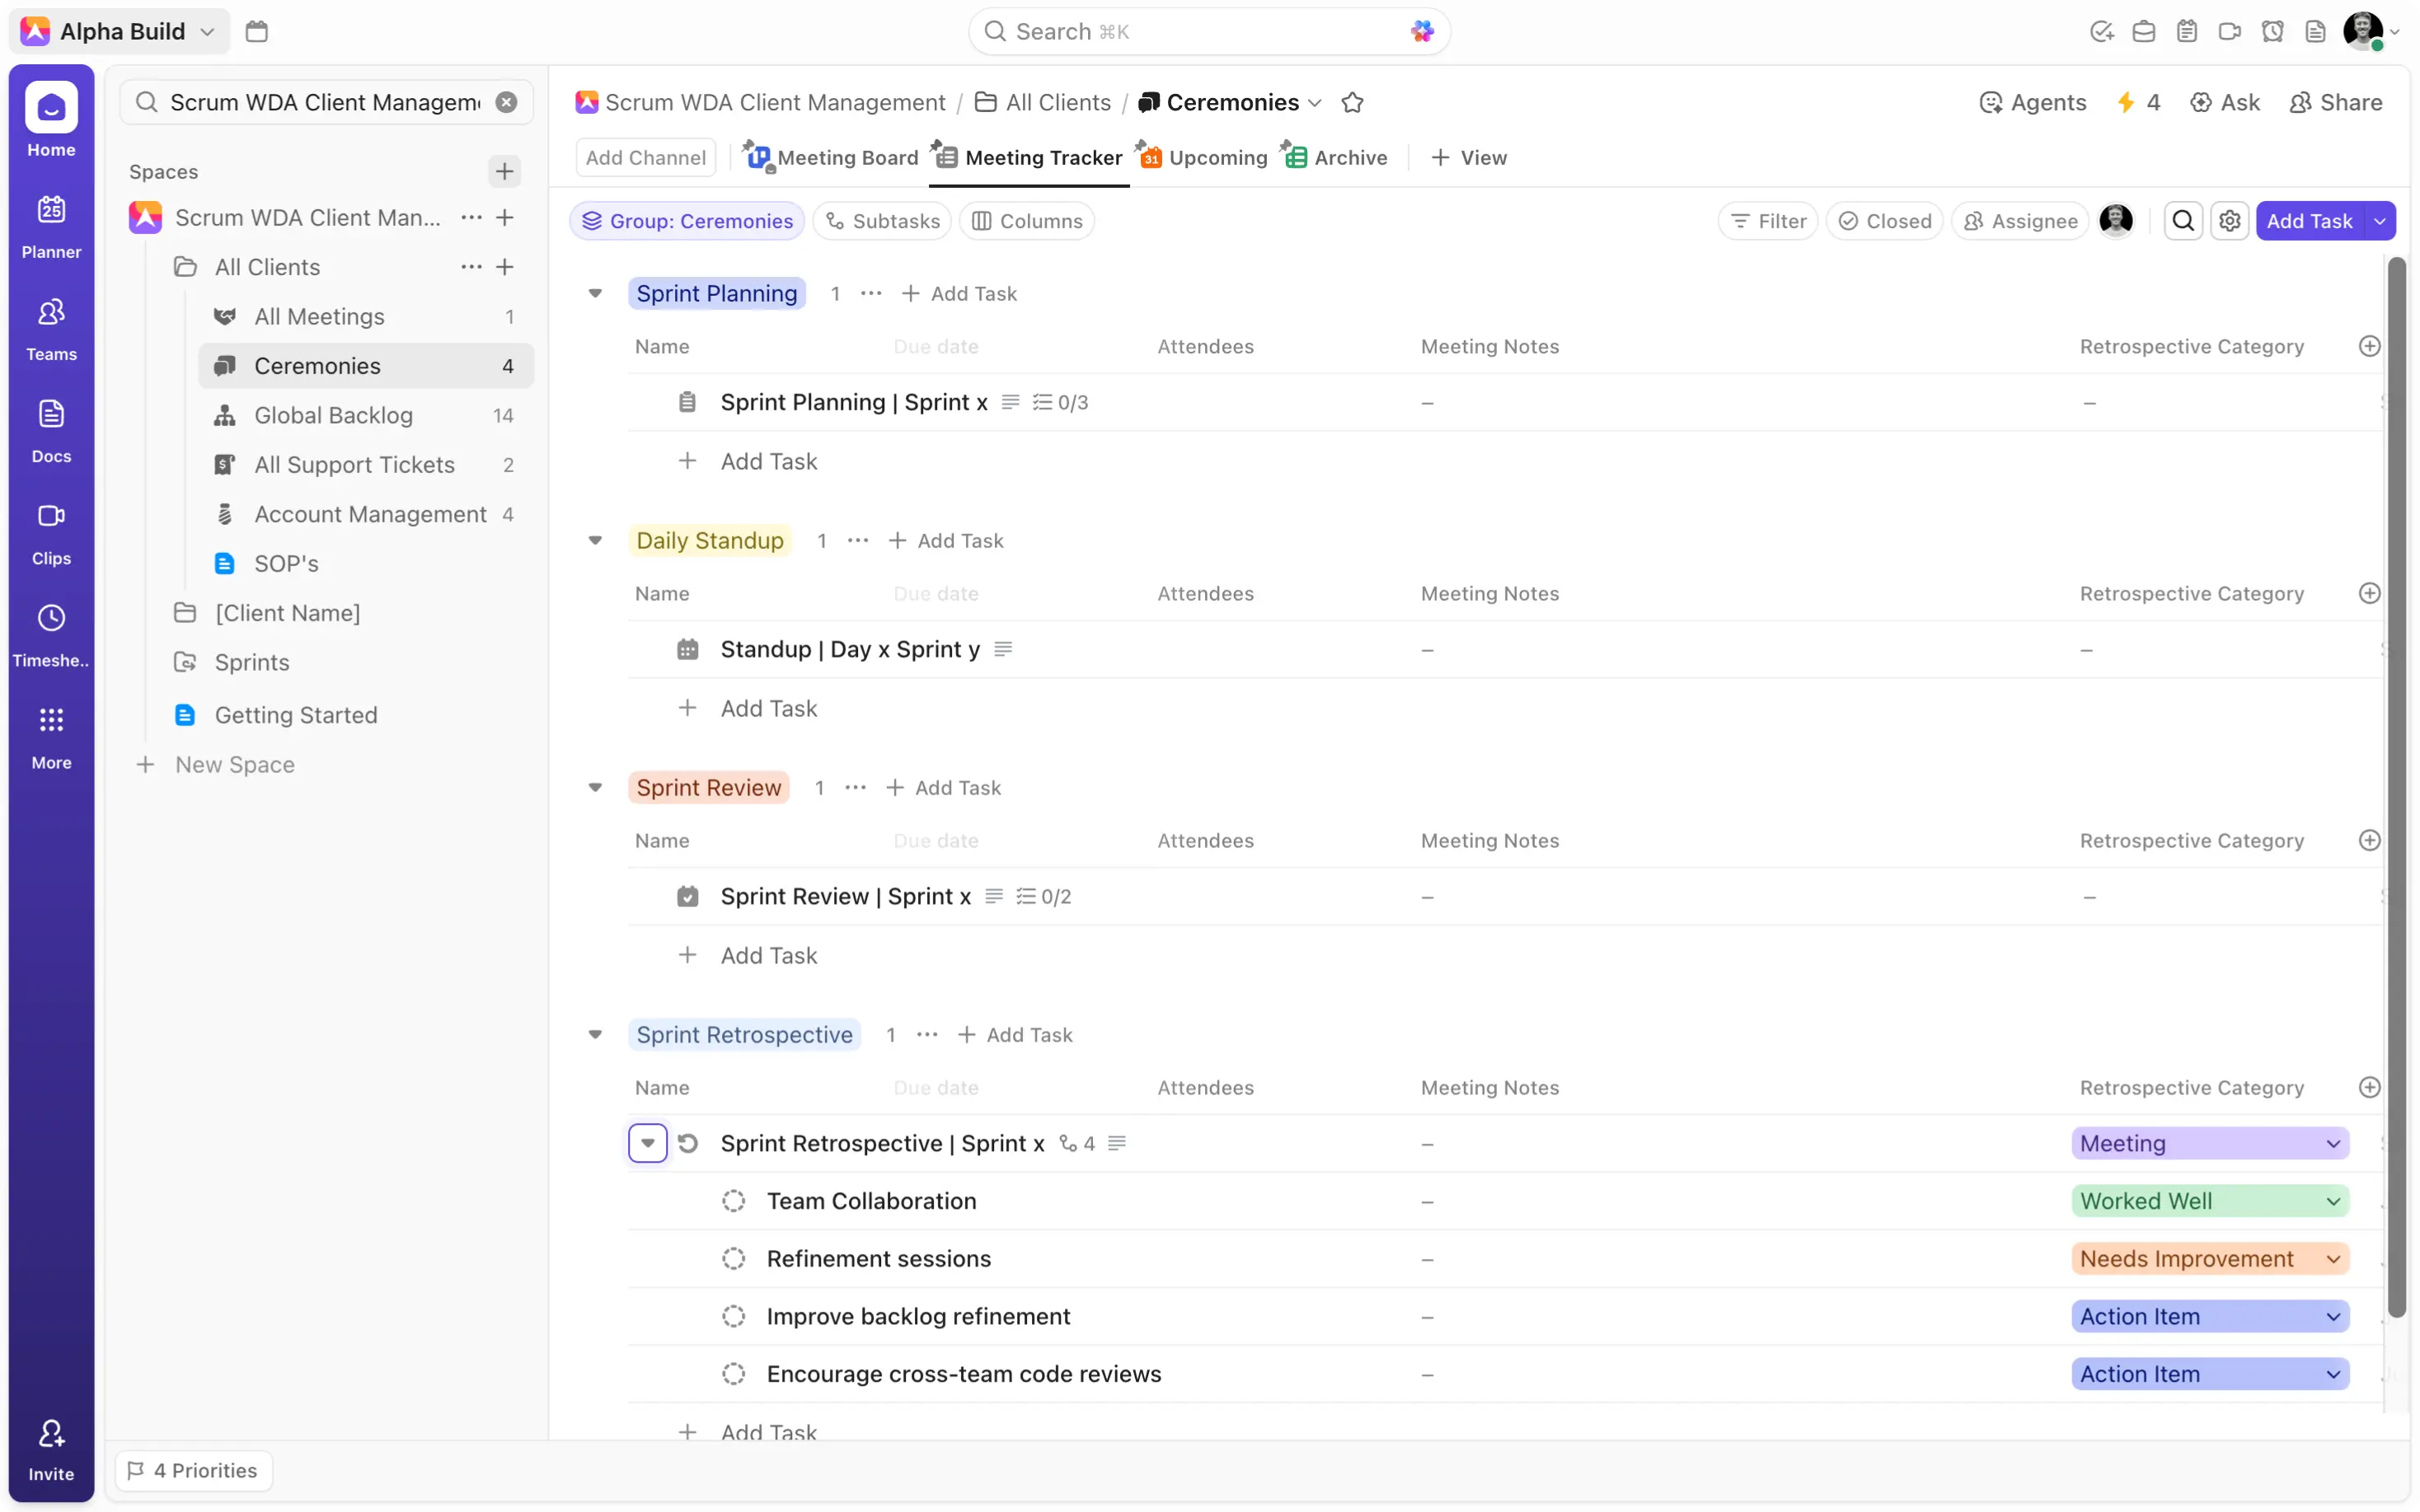2420x1512 pixels.
Task: Toggle status circle for Refinement sessions
Action: tap(733, 1259)
